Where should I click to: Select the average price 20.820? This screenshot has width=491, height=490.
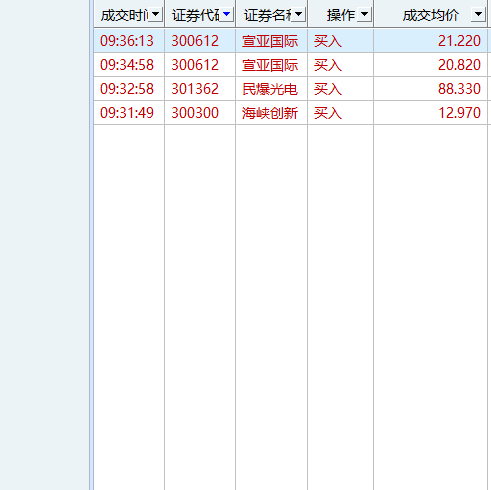click(459, 65)
